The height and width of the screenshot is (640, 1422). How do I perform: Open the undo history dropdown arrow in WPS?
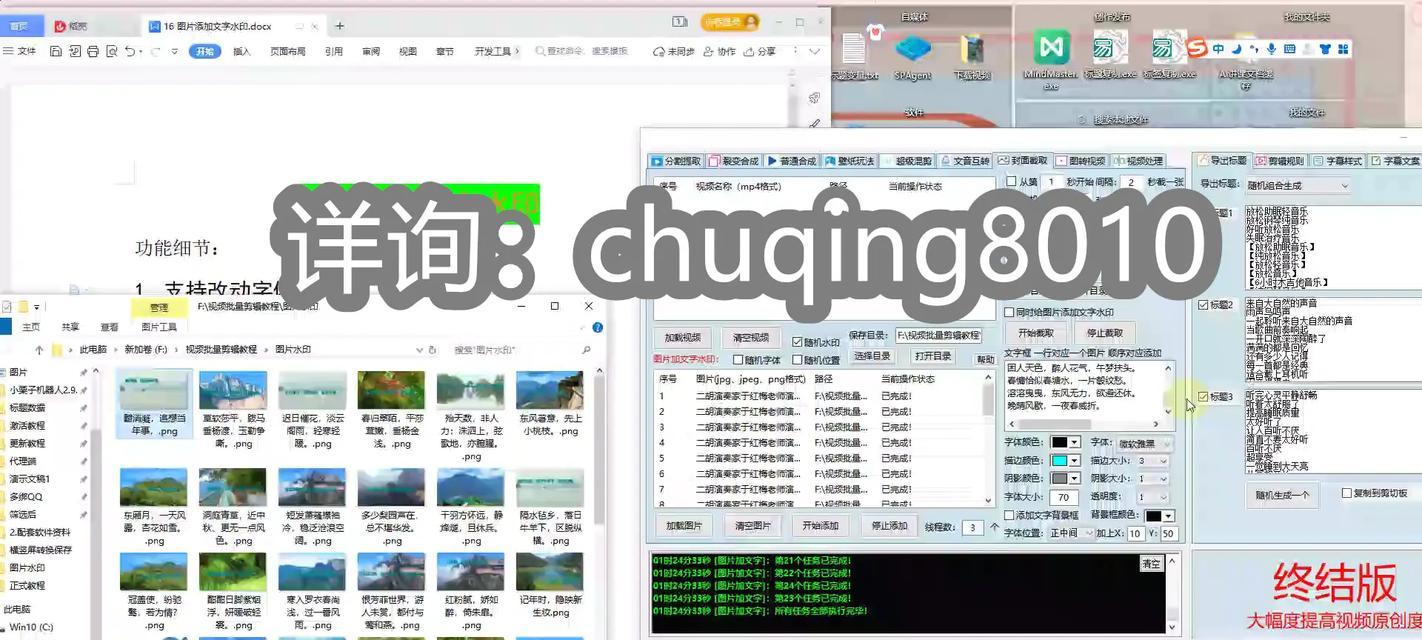tap(142, 51)
